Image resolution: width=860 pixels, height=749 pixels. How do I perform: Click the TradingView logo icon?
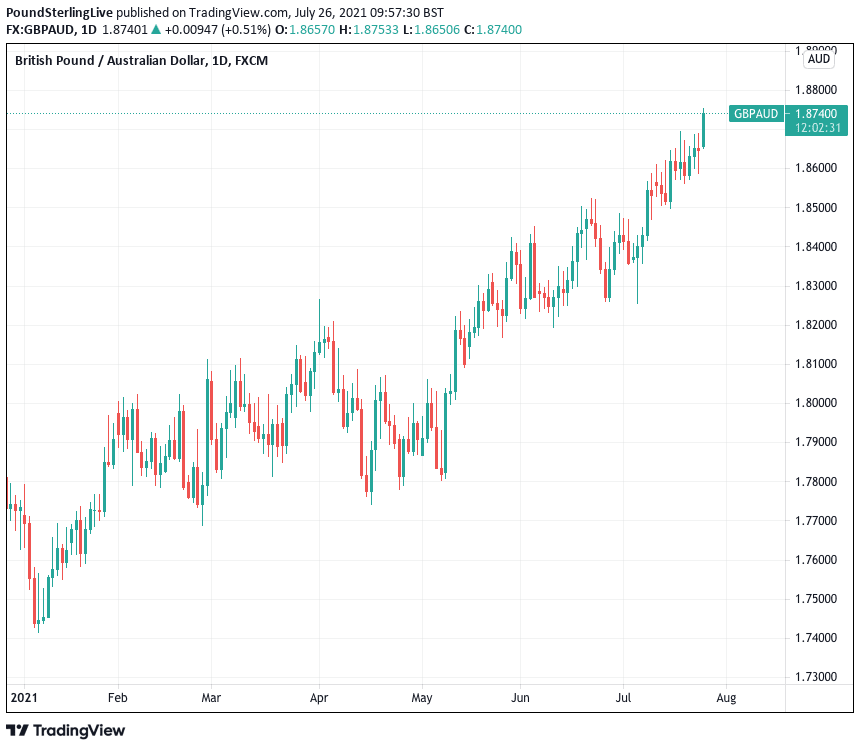18,731
